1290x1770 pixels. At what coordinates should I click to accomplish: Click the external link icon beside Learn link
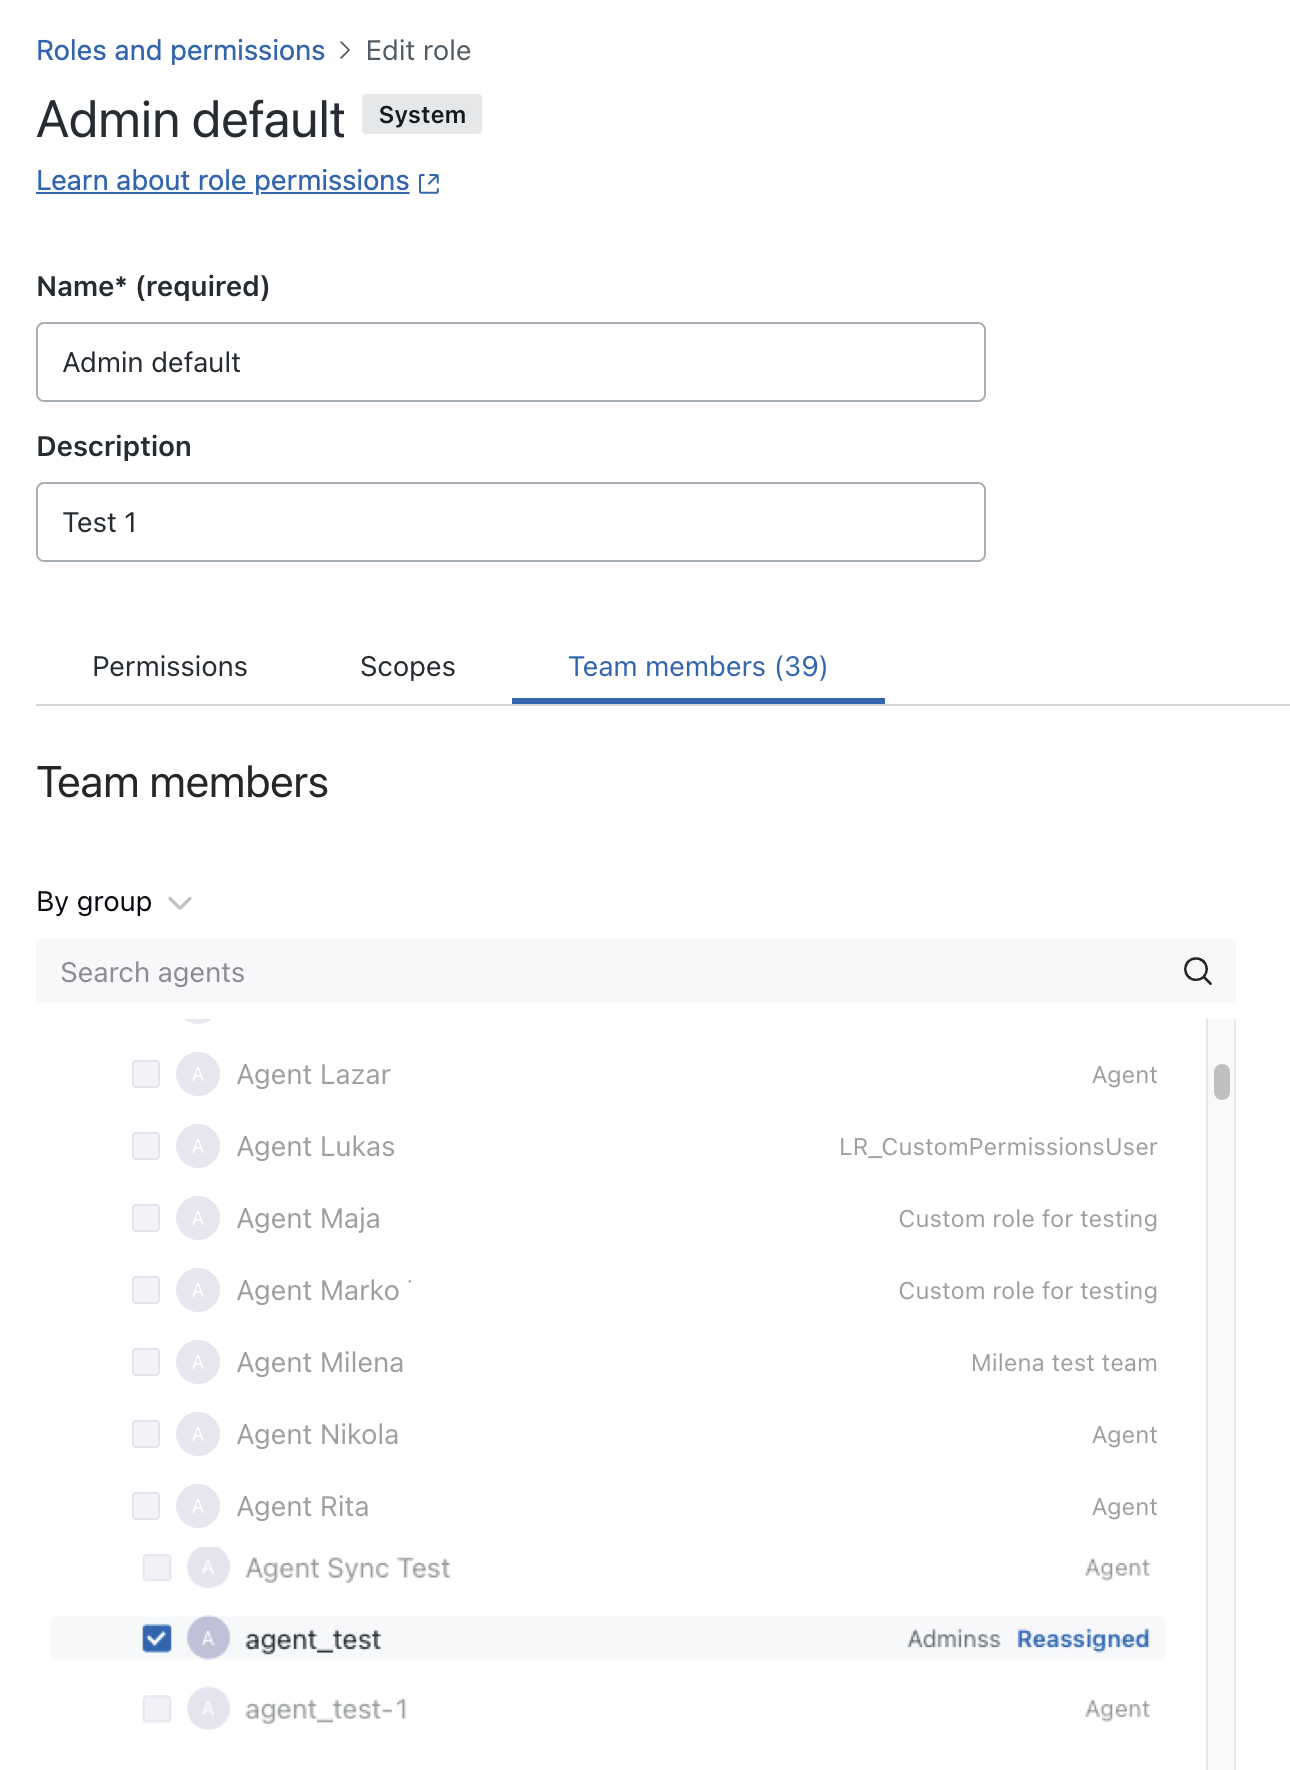[x=429, y=182]
